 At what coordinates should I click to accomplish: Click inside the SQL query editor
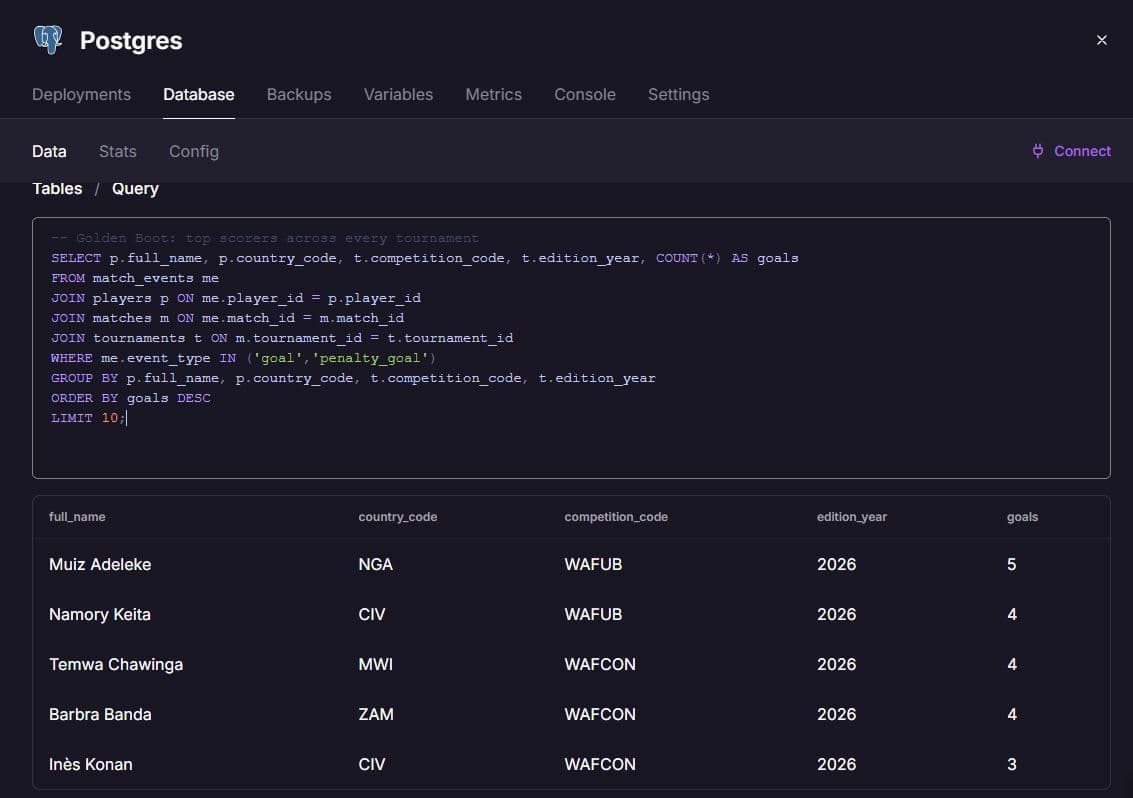571,348
